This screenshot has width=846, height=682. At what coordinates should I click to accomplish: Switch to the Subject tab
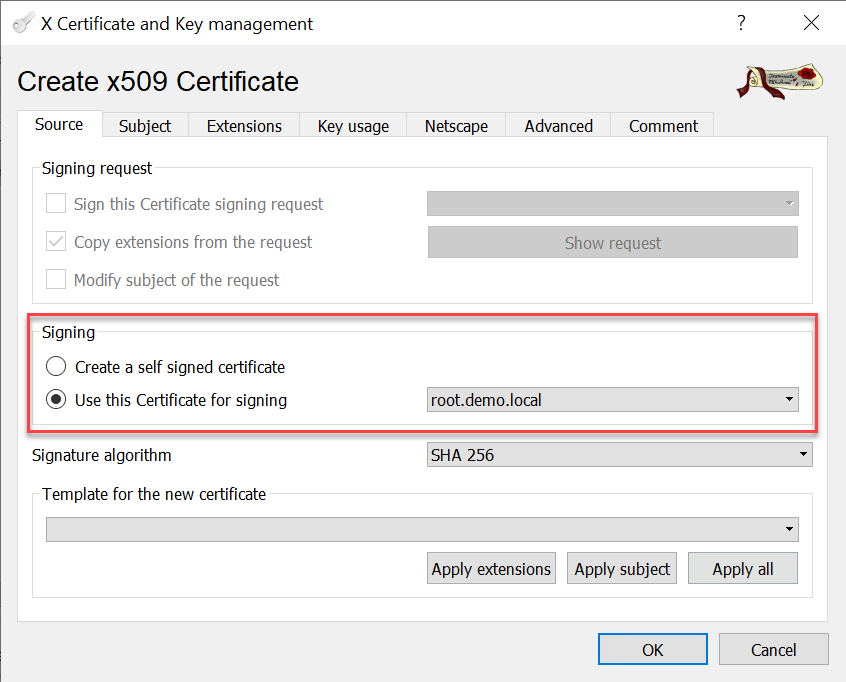(145, 126)
